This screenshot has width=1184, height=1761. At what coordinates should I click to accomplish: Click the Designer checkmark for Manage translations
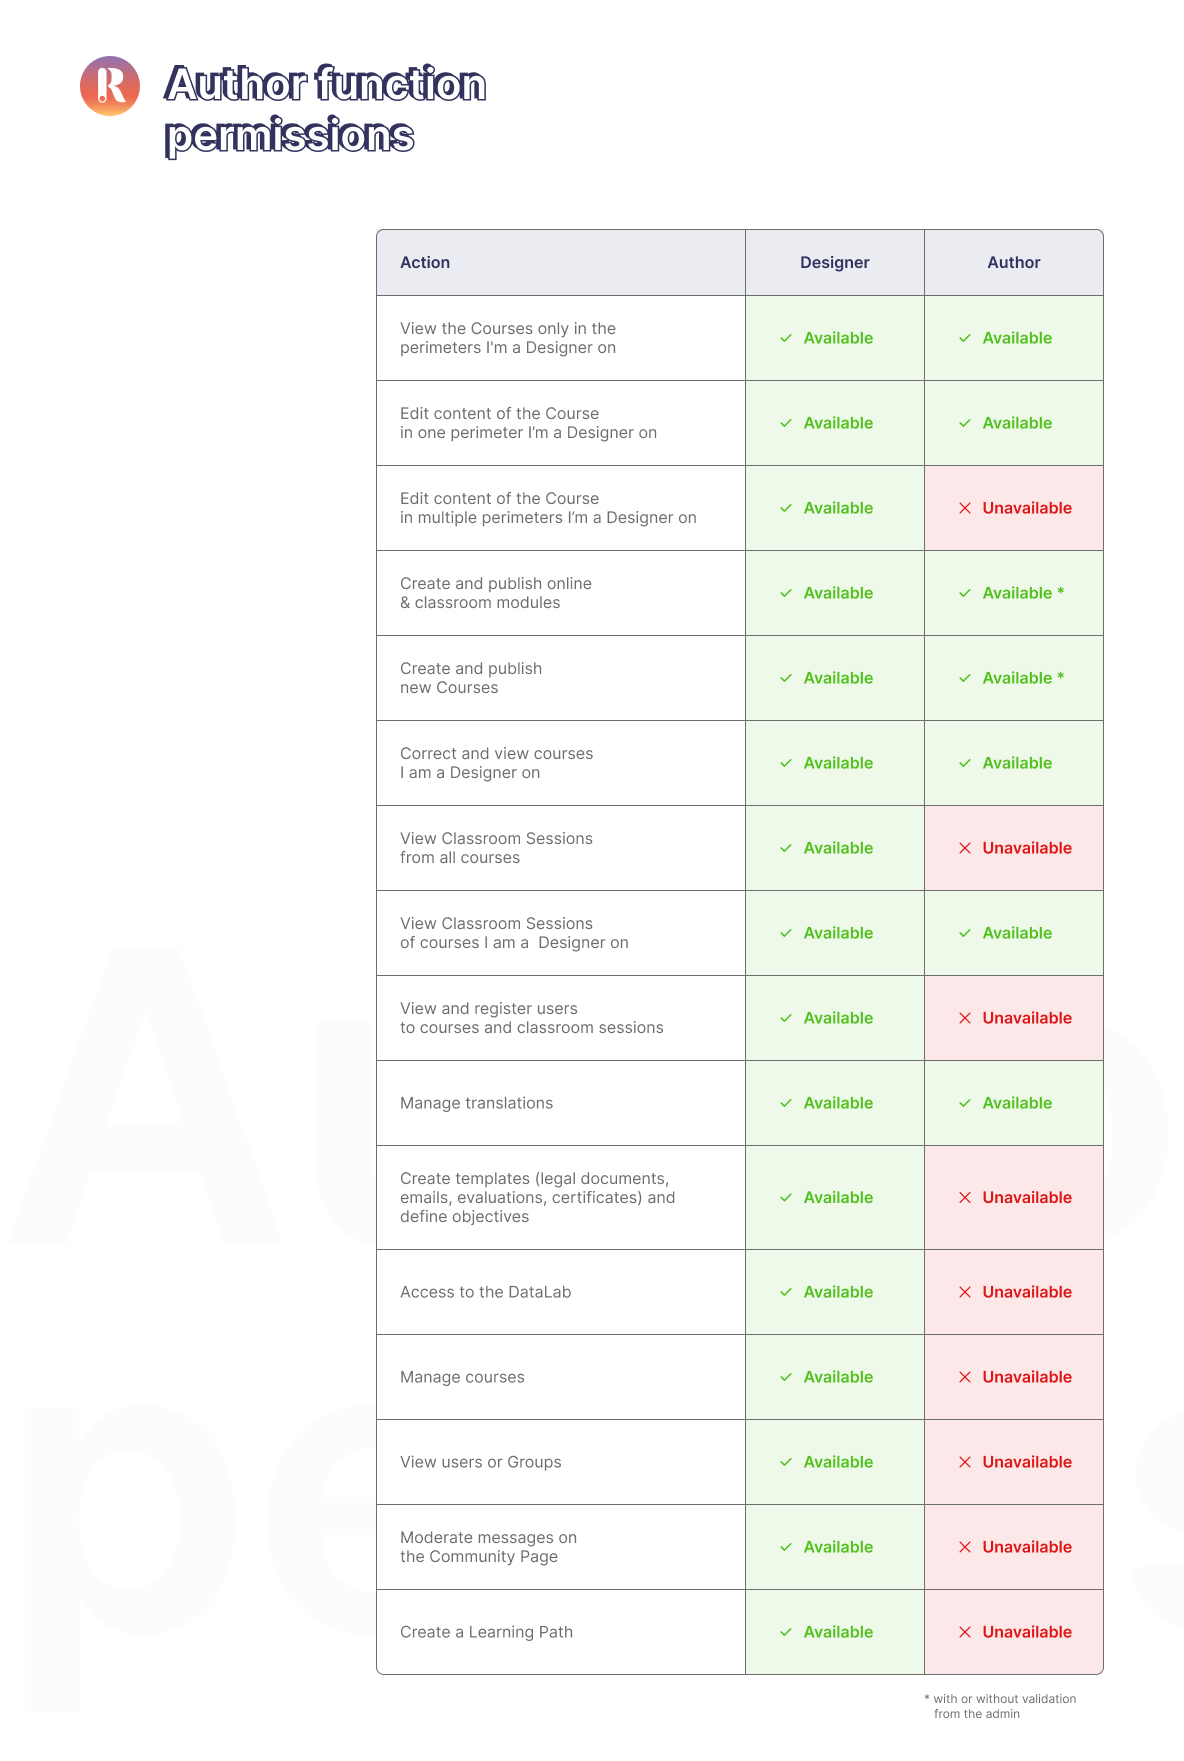tap(786, 1103)
